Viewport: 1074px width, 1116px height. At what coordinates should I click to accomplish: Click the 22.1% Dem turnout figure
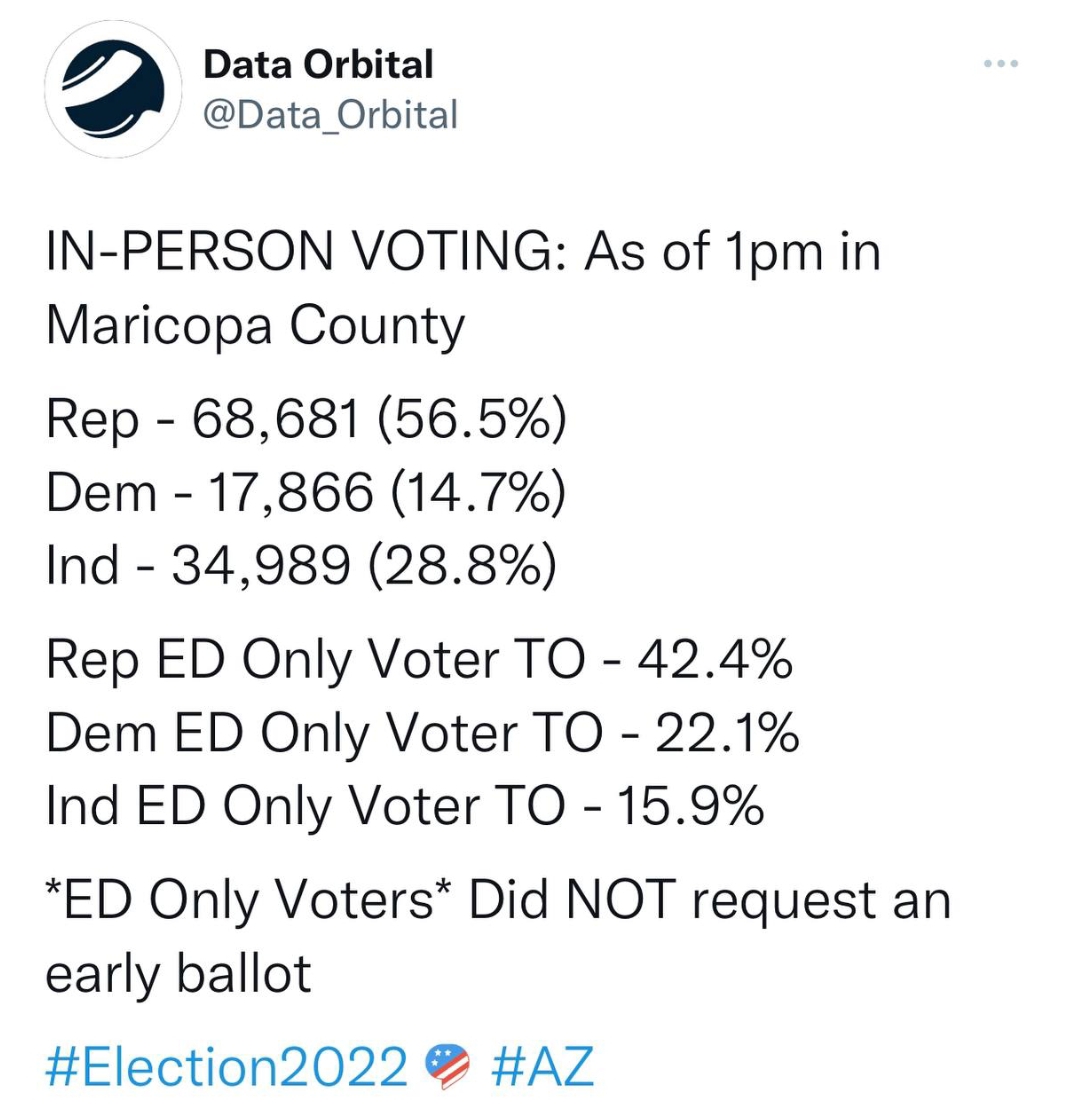(727, 732)
